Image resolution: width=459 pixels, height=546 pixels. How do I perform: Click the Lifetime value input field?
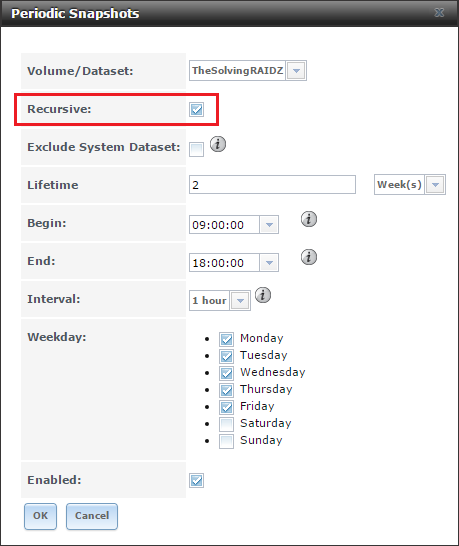coord(272,185)
